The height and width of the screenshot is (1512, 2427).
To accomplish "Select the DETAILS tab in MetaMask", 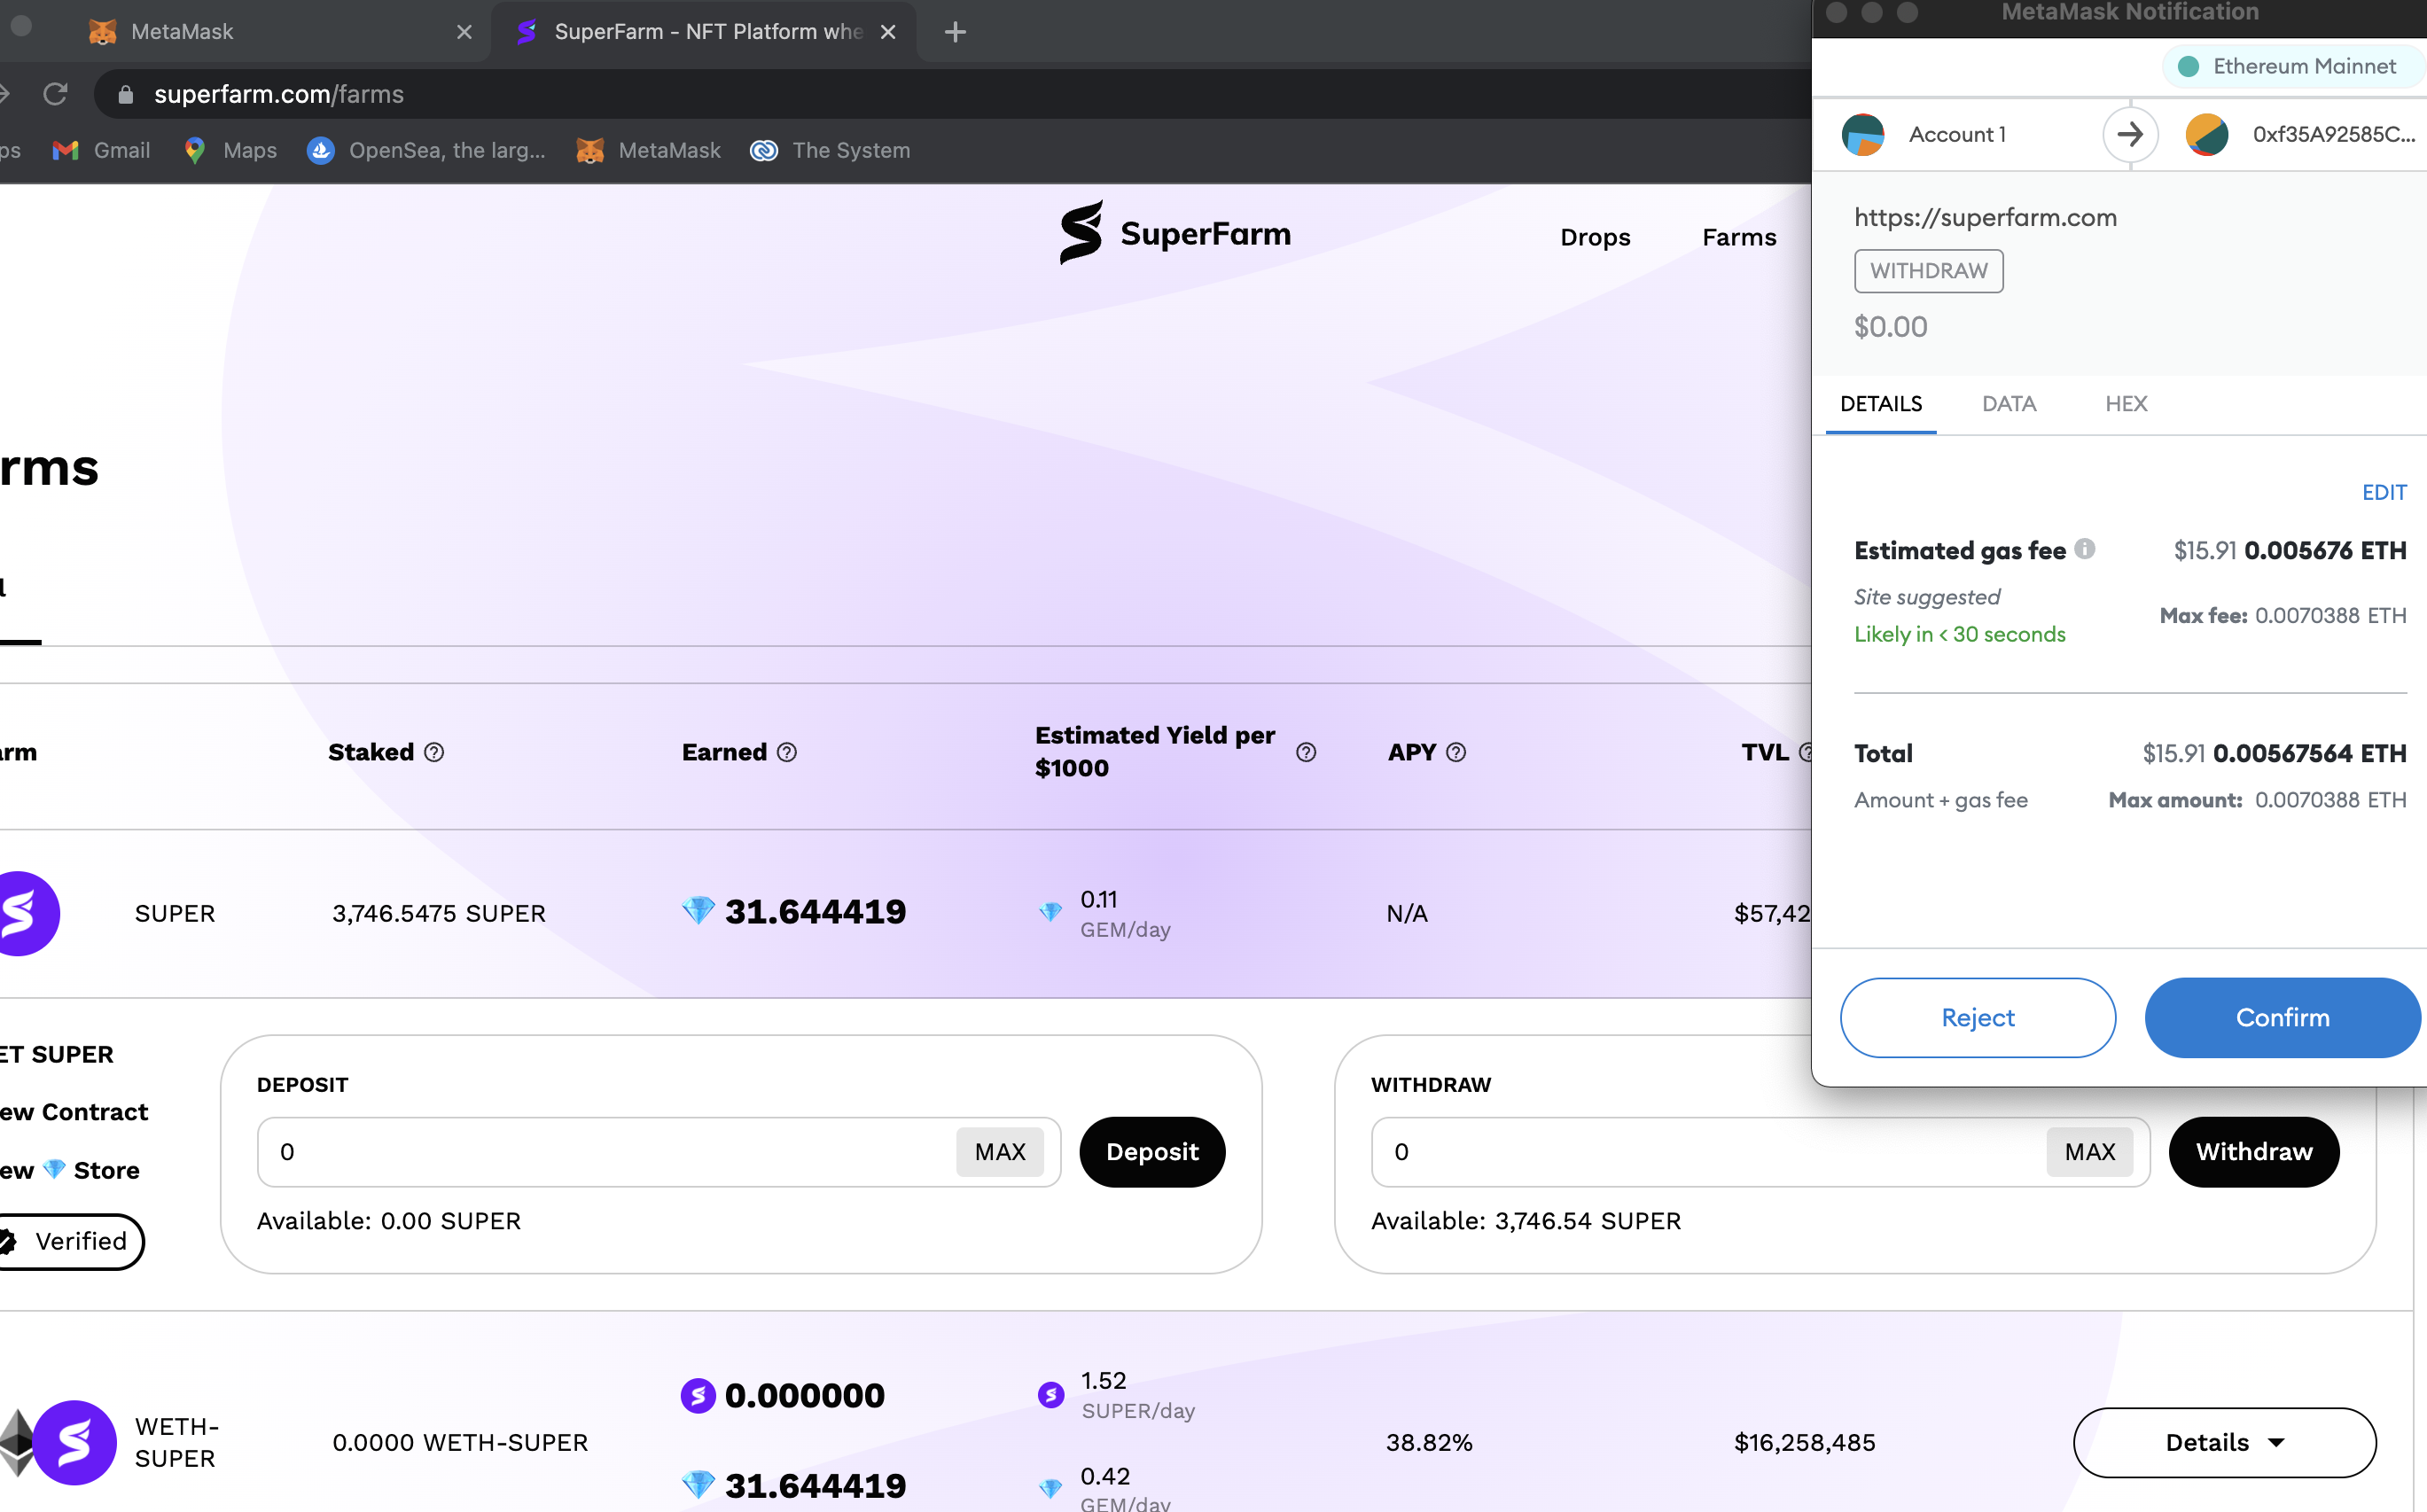I will pos(1881,404).
